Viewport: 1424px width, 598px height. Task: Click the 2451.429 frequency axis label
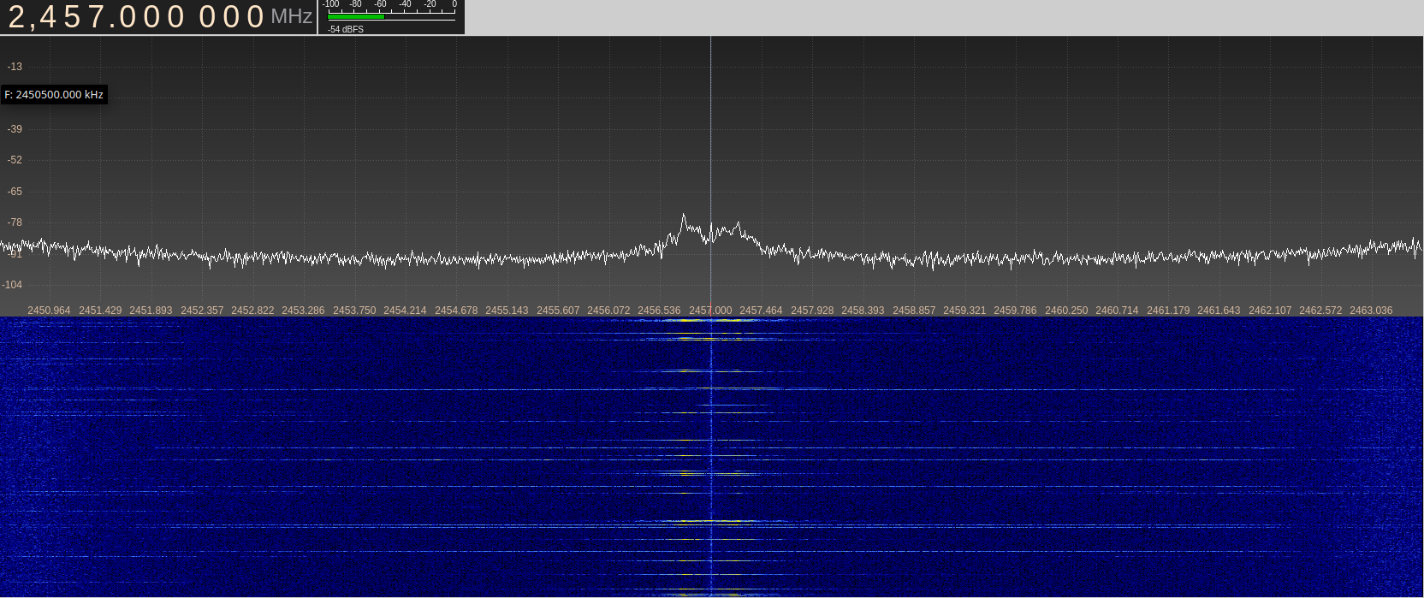(x=100, y=310)
